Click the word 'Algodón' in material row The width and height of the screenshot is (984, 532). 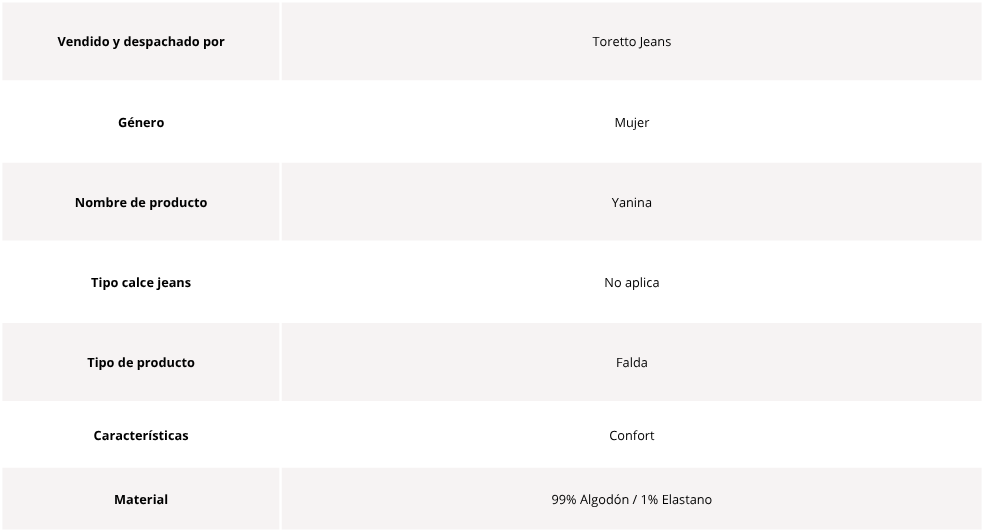tap(604, 499)
